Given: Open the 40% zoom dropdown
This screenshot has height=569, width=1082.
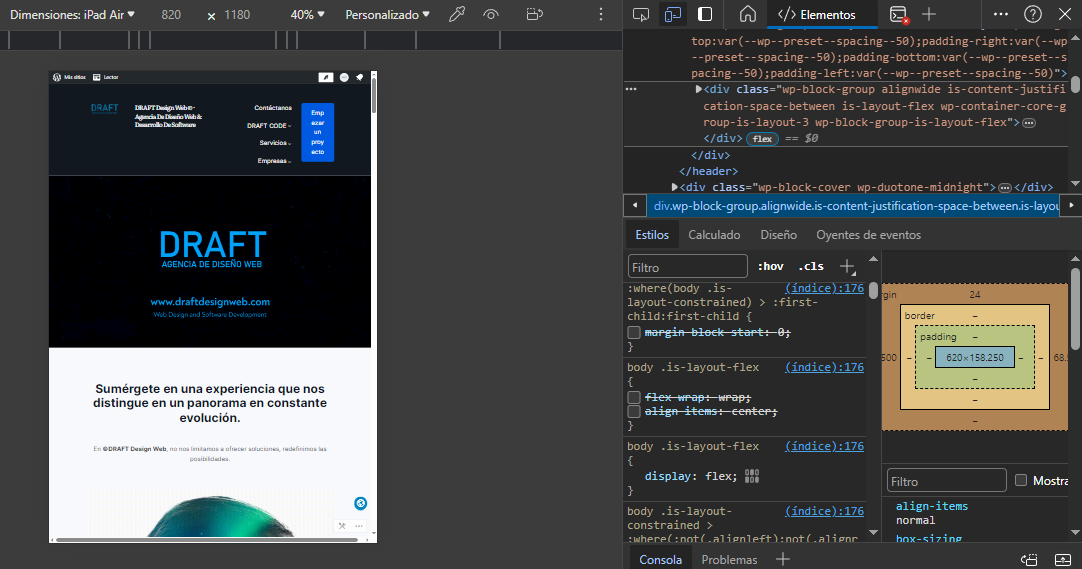Looking at the screenshot, I should 308,15.
